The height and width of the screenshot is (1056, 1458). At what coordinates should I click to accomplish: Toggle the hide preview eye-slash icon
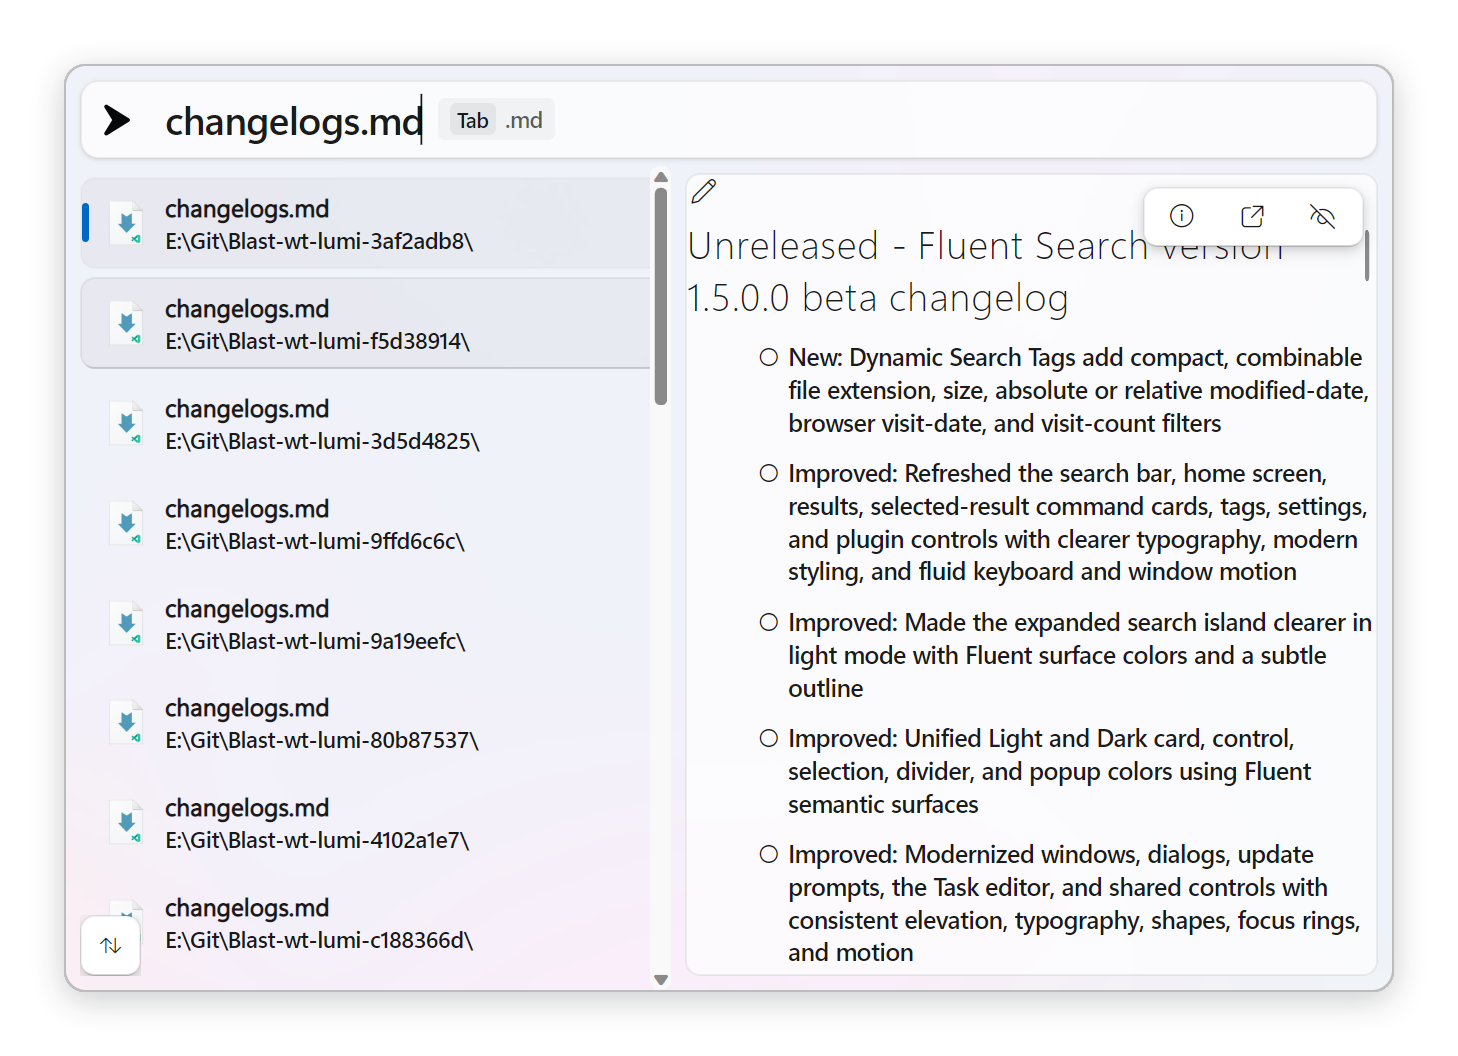[1322, 216]
